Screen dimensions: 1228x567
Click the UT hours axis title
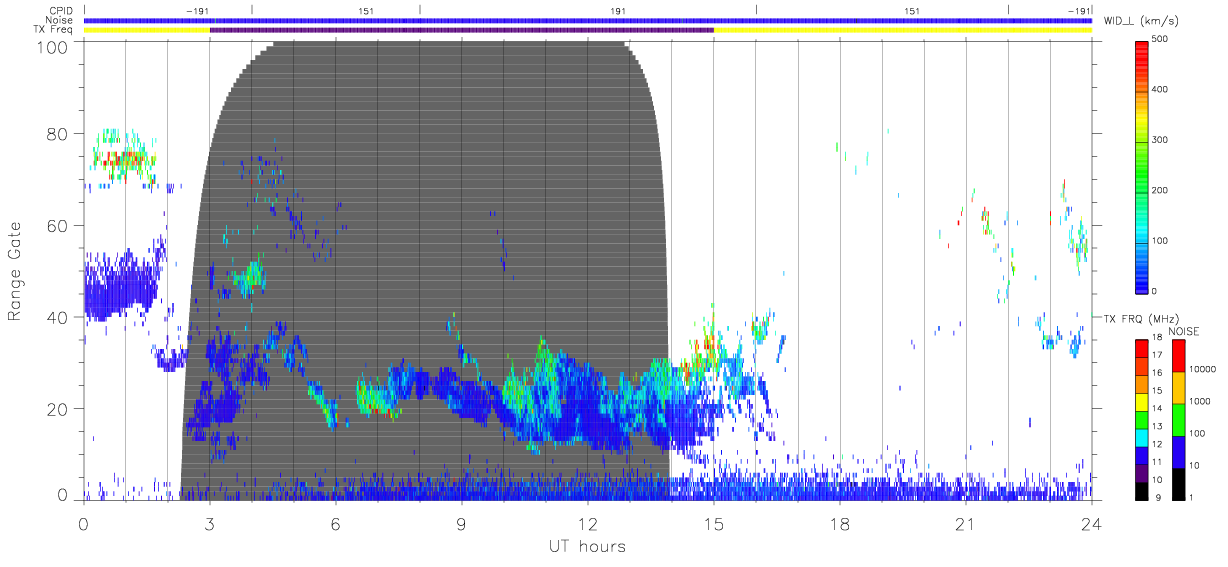[x=586, y=546]
